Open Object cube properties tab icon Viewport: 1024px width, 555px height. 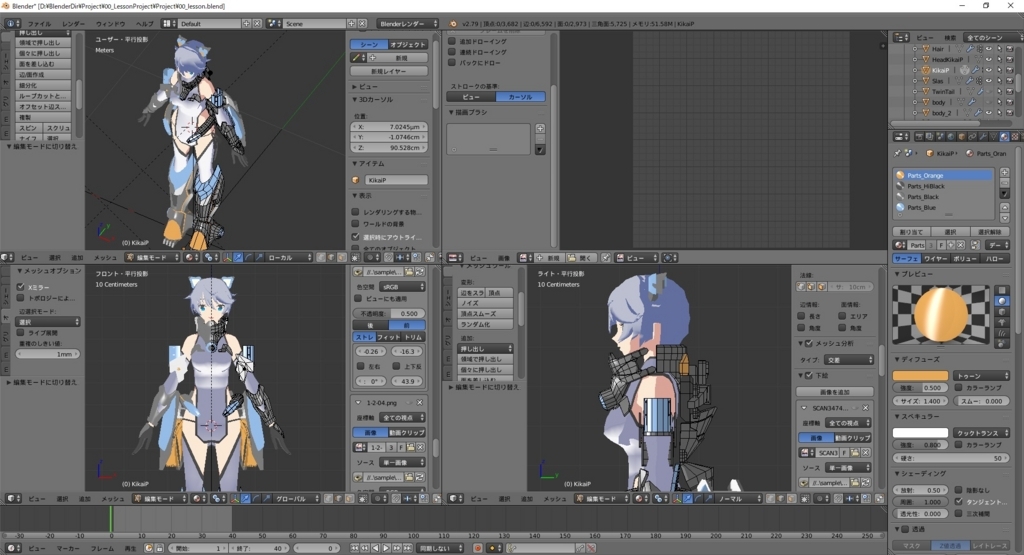pyautogui.click(x=962, y=136)
